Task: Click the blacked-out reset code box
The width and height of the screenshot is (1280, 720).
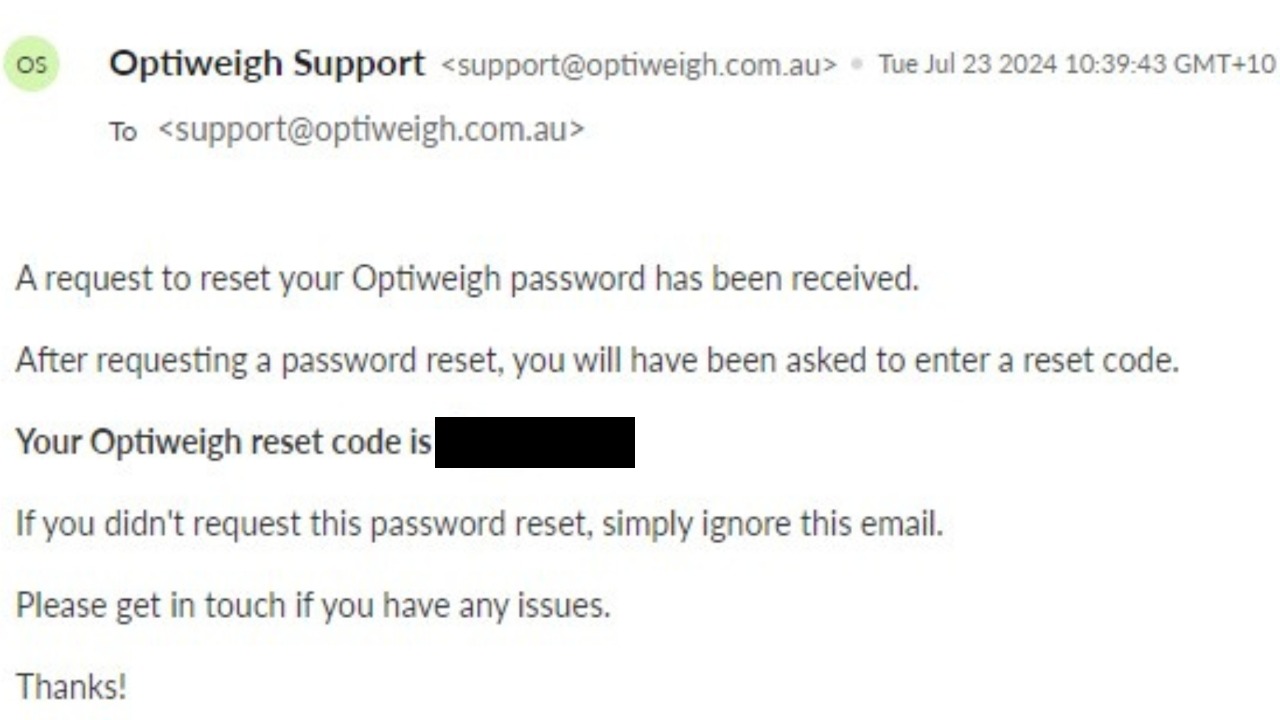Action: 535,443
